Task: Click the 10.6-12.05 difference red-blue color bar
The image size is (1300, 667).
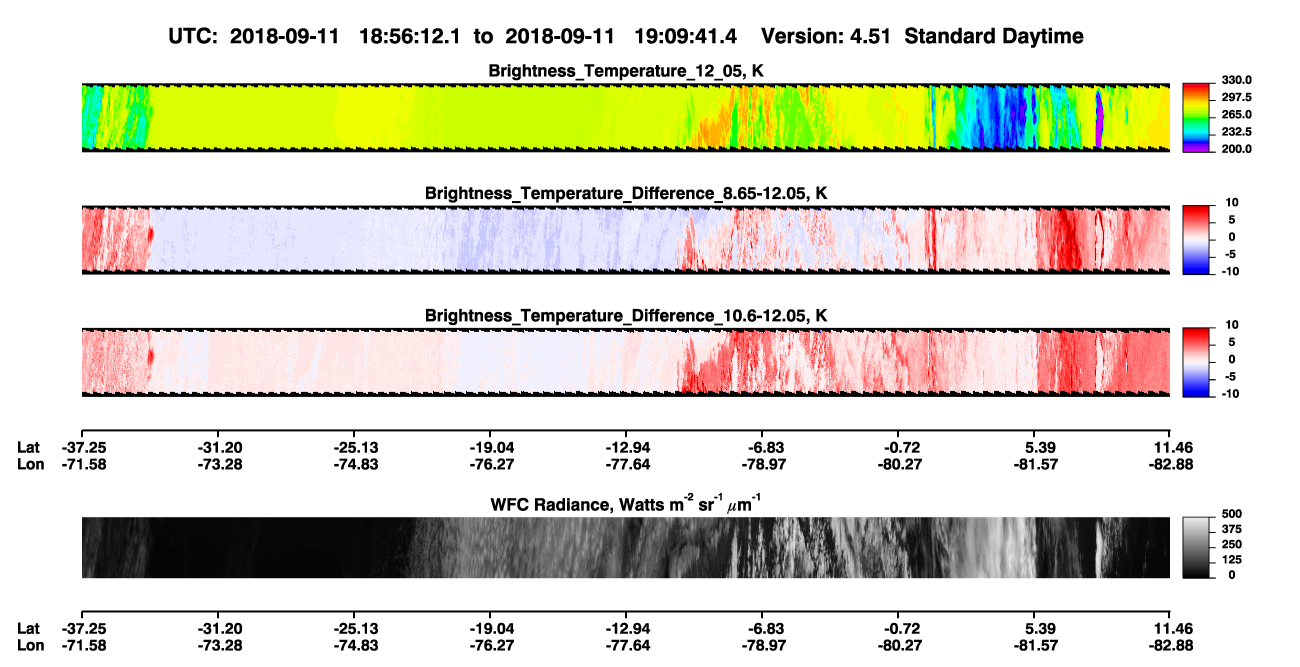Action: click(1197, 360)
